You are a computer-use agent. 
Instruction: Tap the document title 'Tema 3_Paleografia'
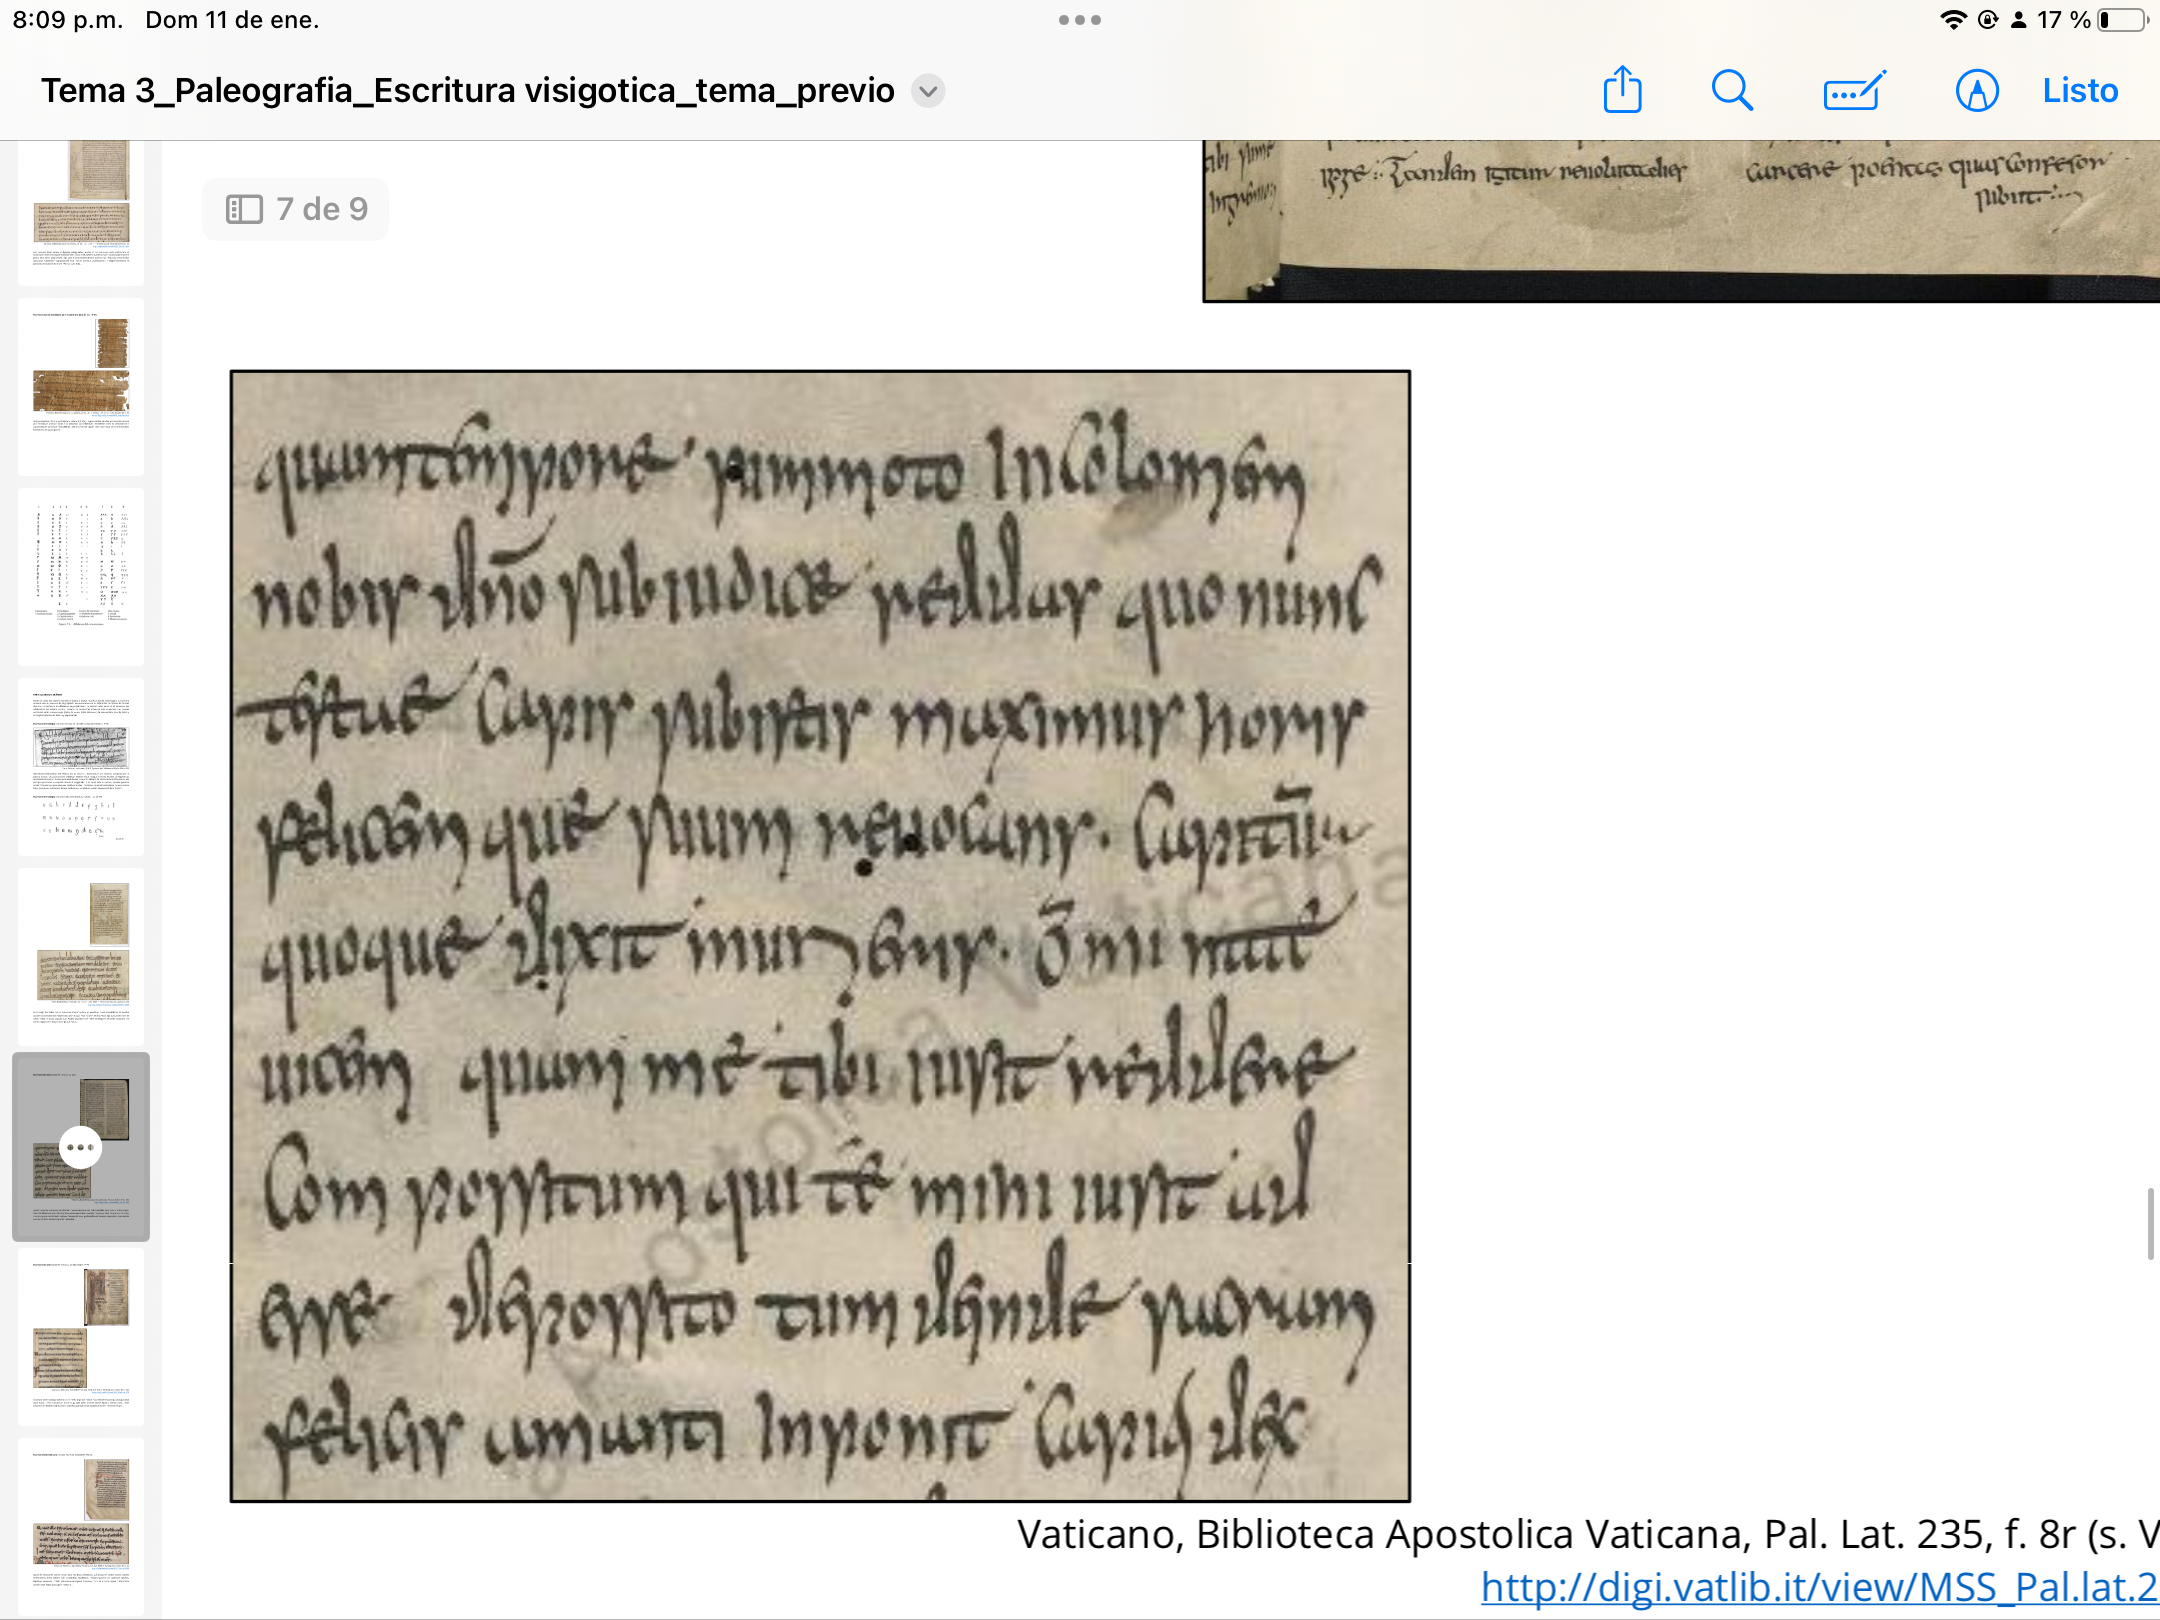coord(467,91)
